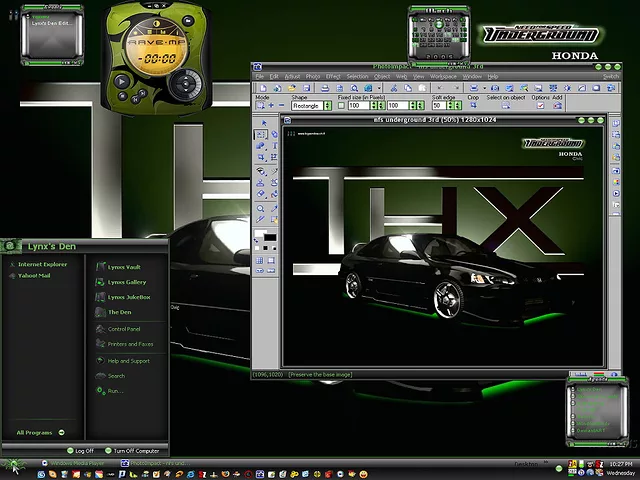This screenshot has height=480, width=640.
Task: Open the Help menu in PhotoImpact
Action: pos(493,76)
